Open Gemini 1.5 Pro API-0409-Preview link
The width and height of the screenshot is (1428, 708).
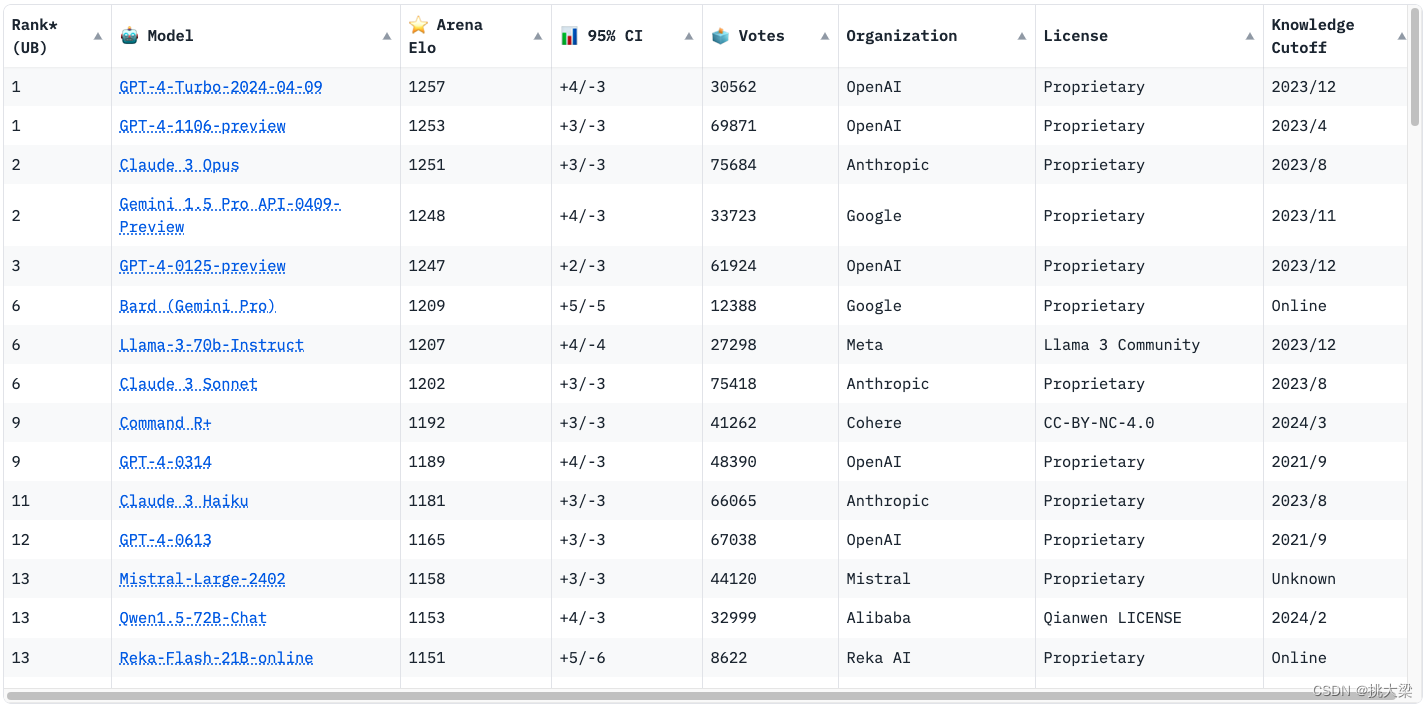[x=230, y=215]
